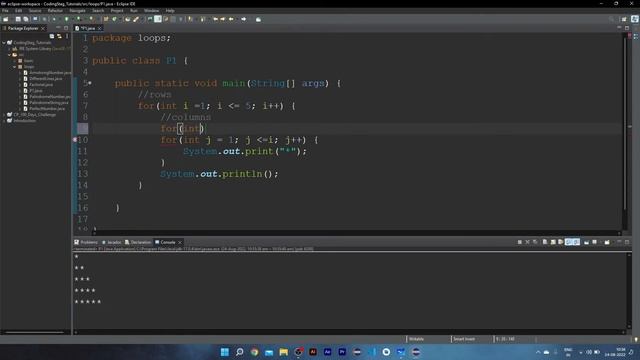Click the Save toolbar icon
The height and width of the screenshot is (360, 640).
[x=18, y=19]
